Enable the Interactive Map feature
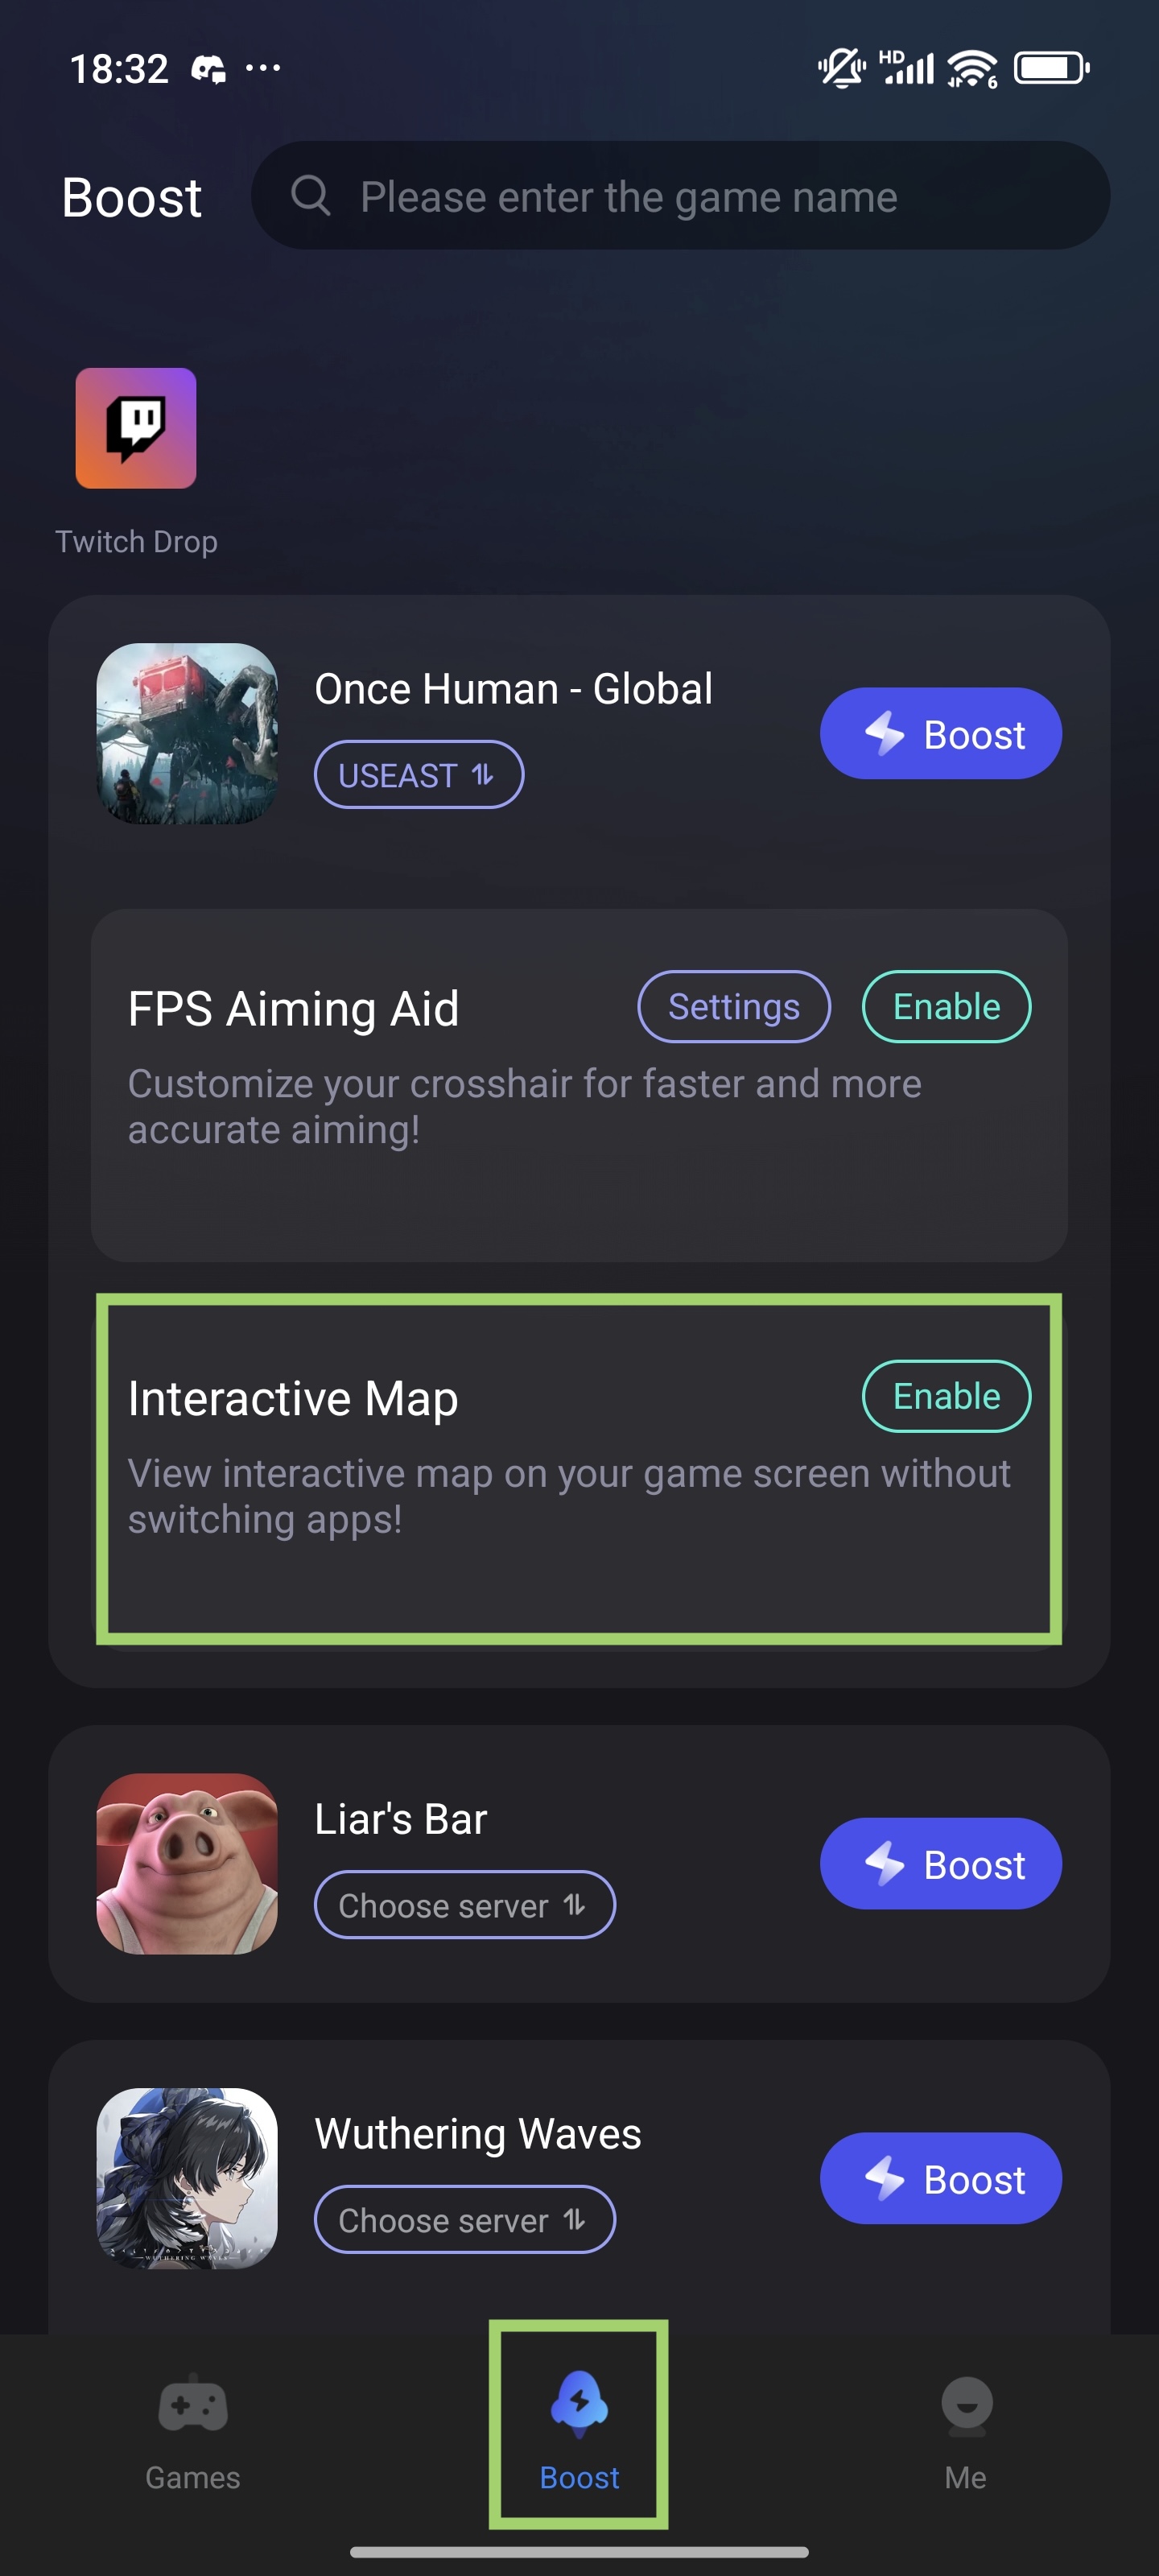This screenshot has width=1159, height=2576. tap(946, 1396)
